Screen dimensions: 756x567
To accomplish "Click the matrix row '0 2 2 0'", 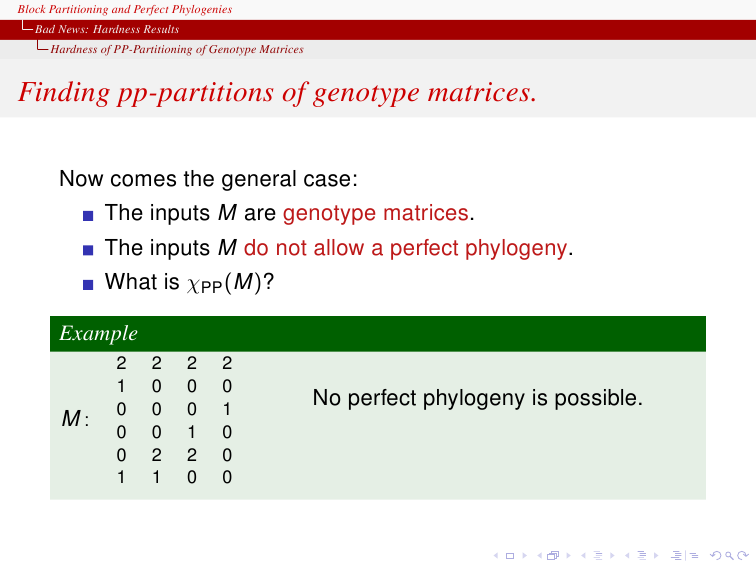I will tap(174, 455).
